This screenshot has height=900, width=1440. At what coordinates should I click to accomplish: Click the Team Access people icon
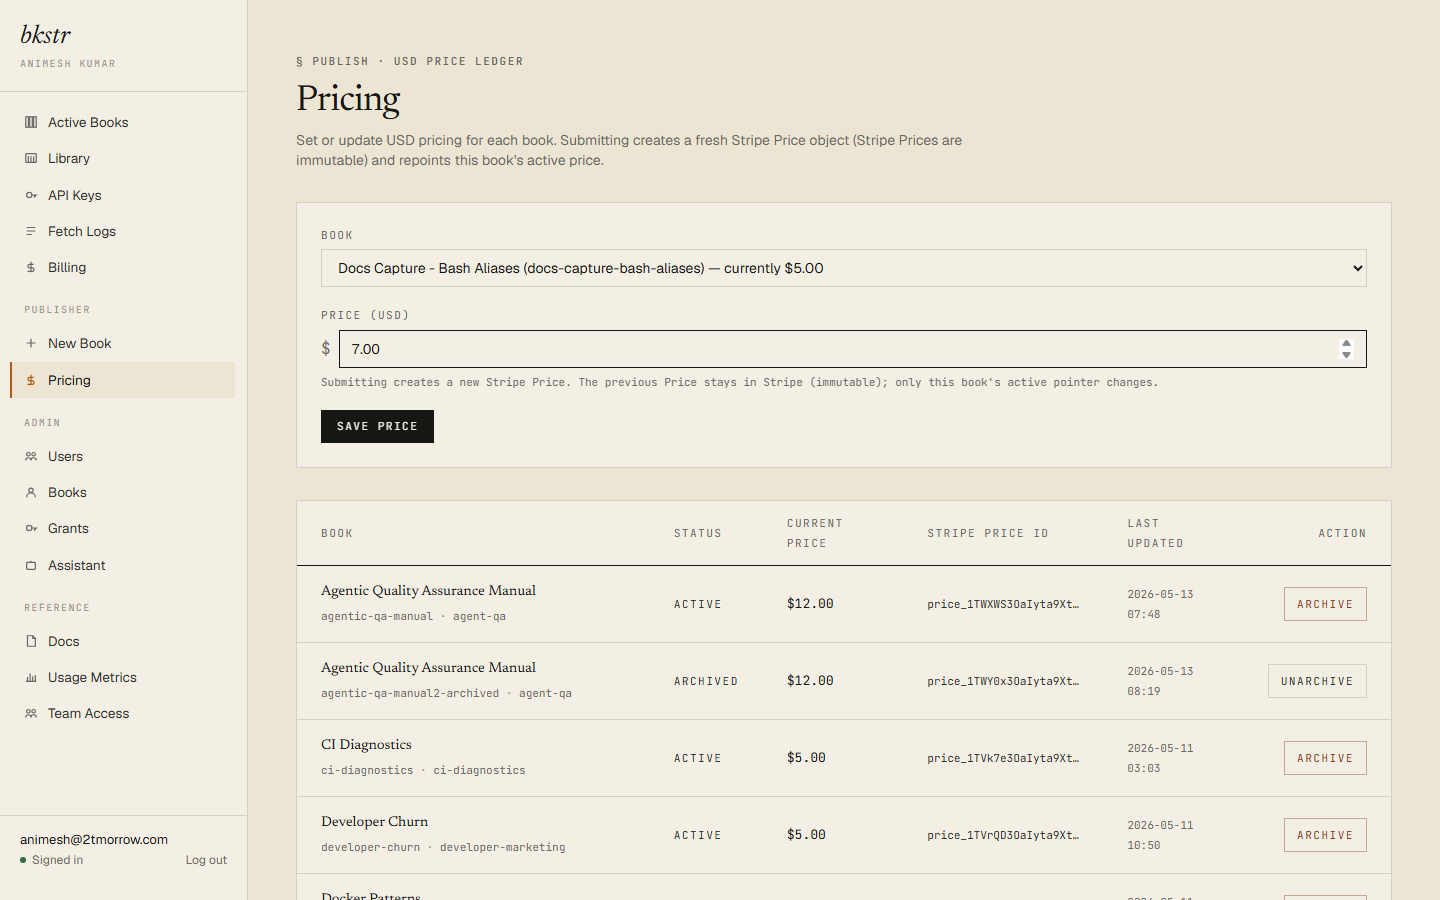pos(31,713)
